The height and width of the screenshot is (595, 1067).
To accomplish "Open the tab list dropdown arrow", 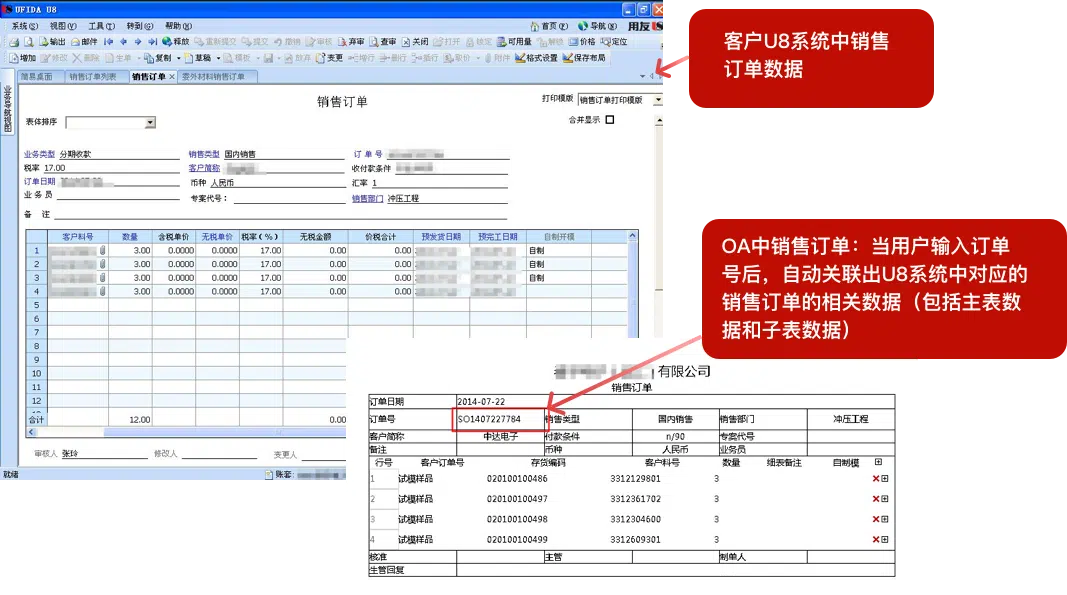I will [x=643, y=77].
